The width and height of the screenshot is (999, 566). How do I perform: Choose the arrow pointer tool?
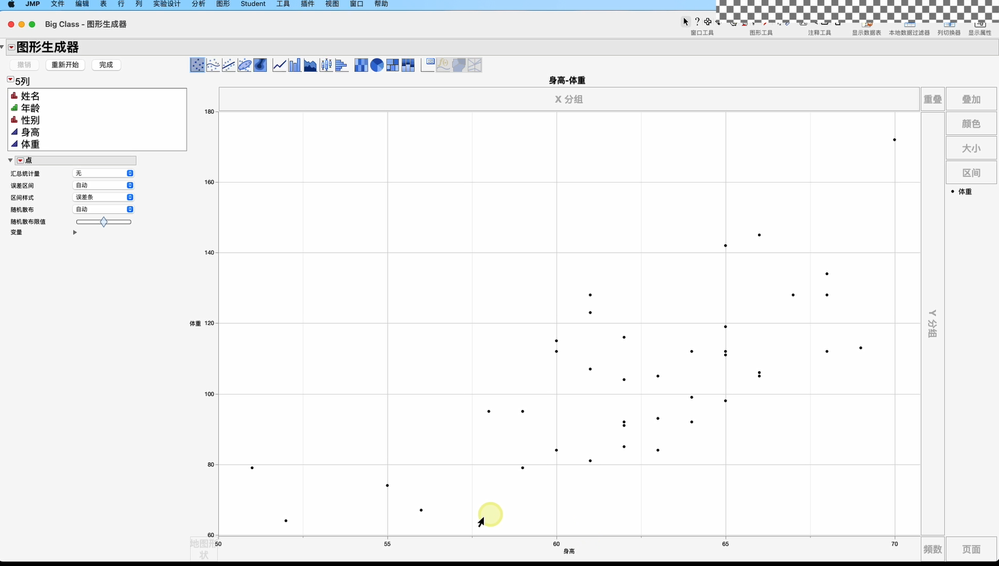click(686, 22)
